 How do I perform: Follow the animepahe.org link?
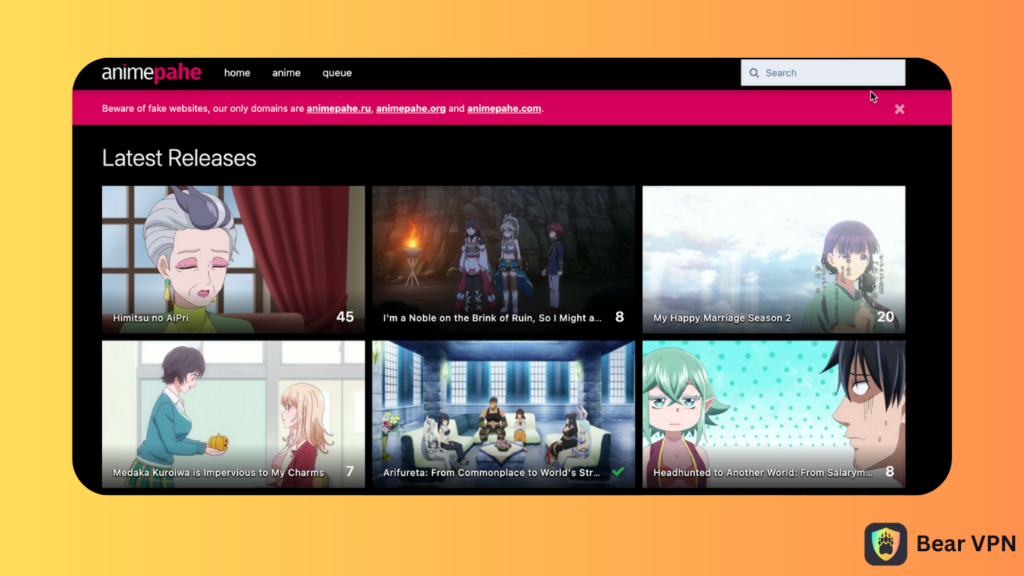[x=411, y=108]
